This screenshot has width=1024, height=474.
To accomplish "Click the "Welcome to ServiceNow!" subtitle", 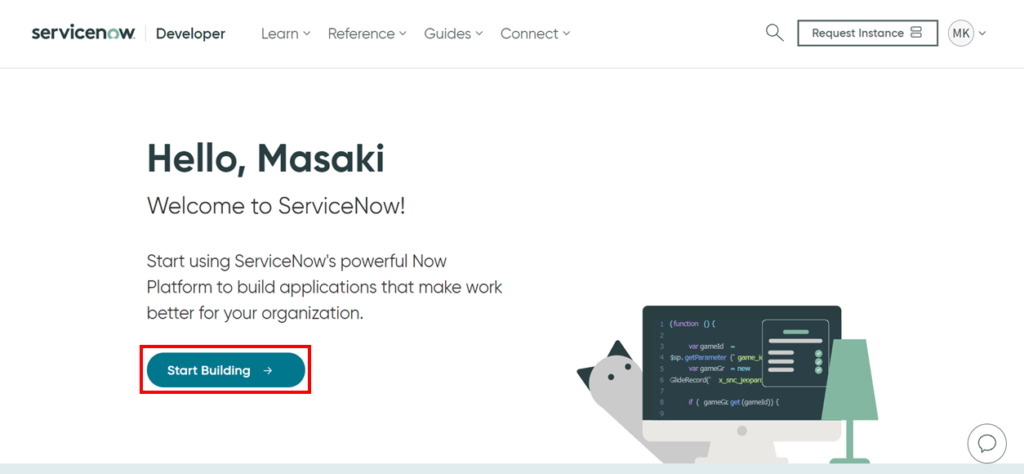I will (x=275, y=206).
